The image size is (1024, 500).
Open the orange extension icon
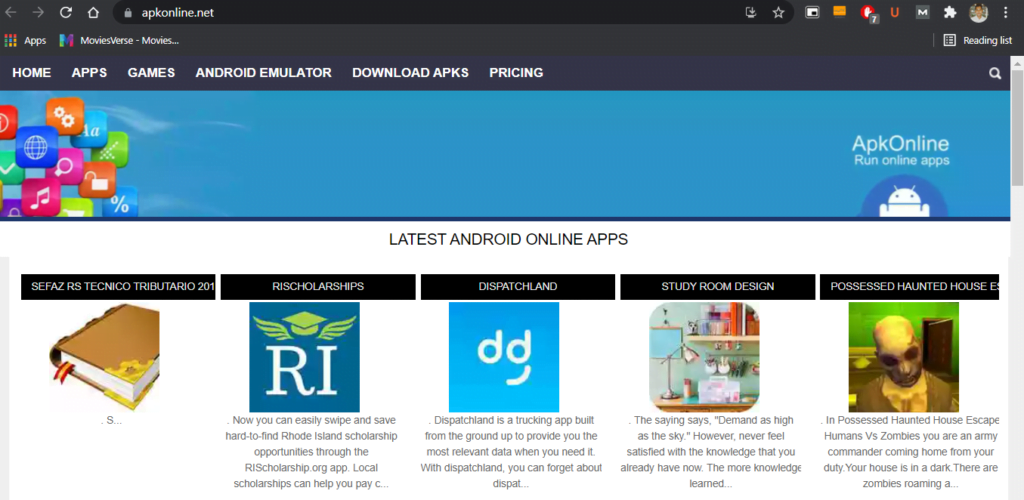tap(840, 11)
